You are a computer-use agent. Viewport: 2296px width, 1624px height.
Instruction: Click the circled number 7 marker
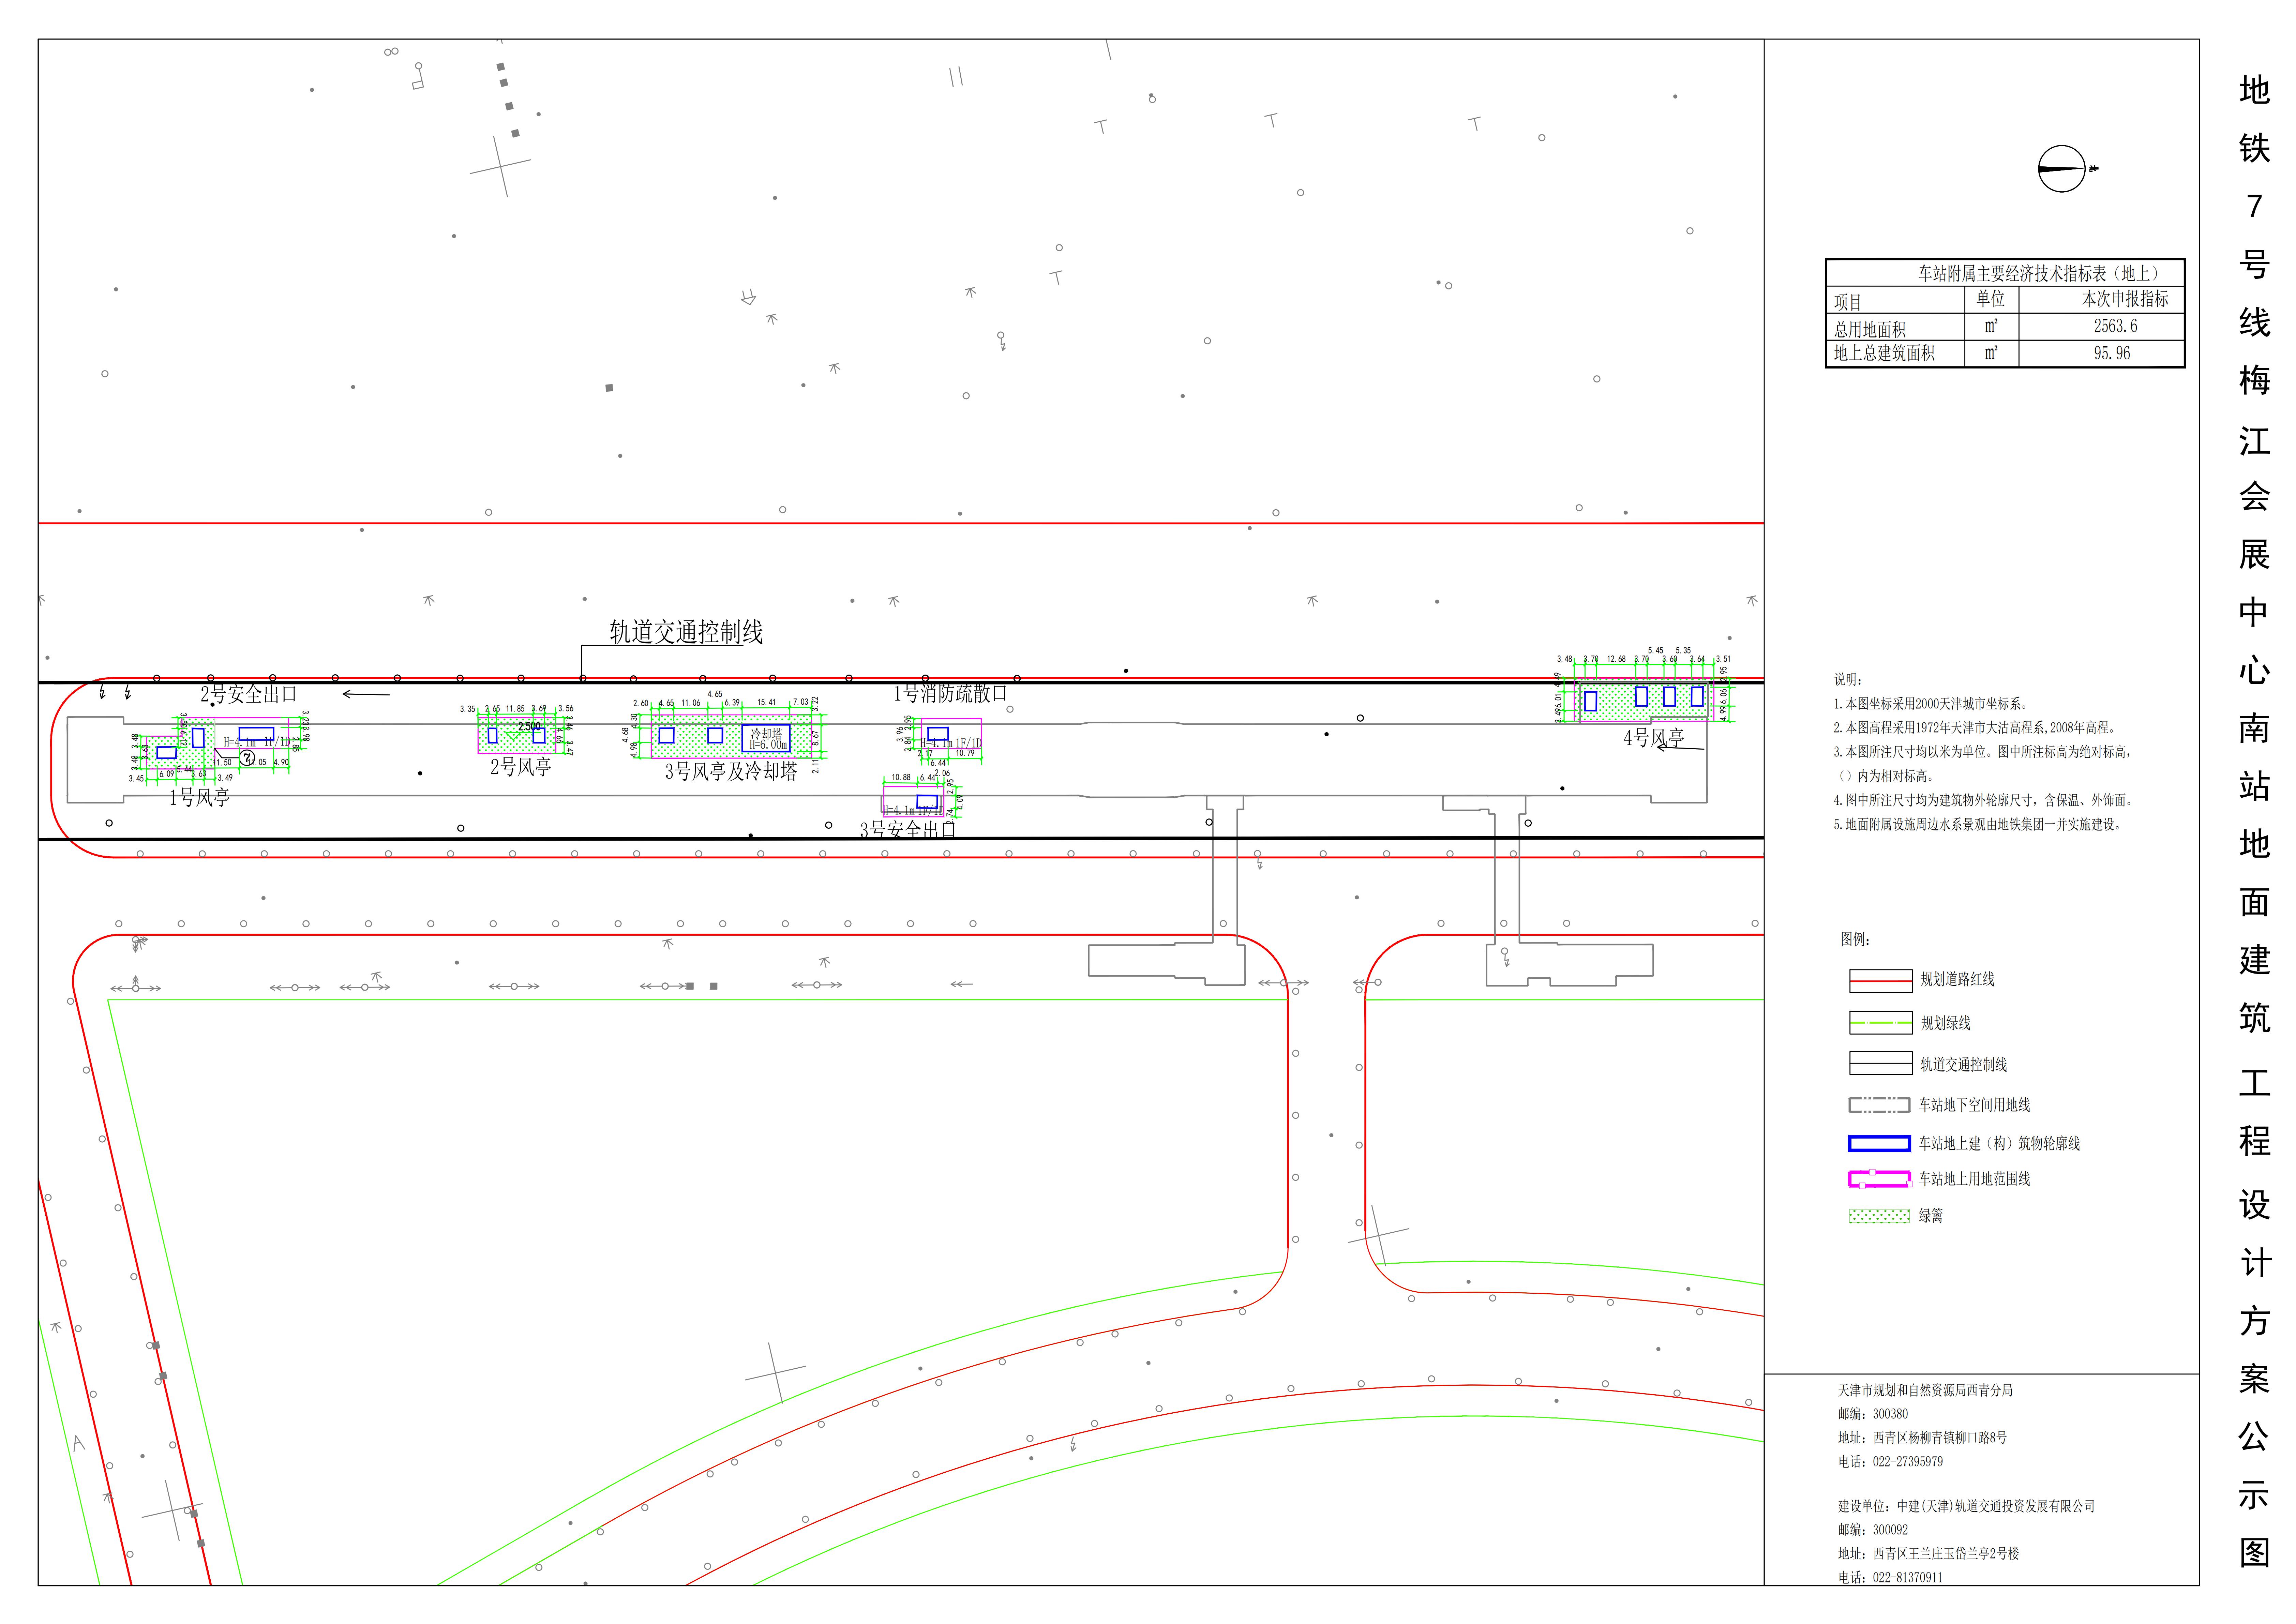coord(247,758)
